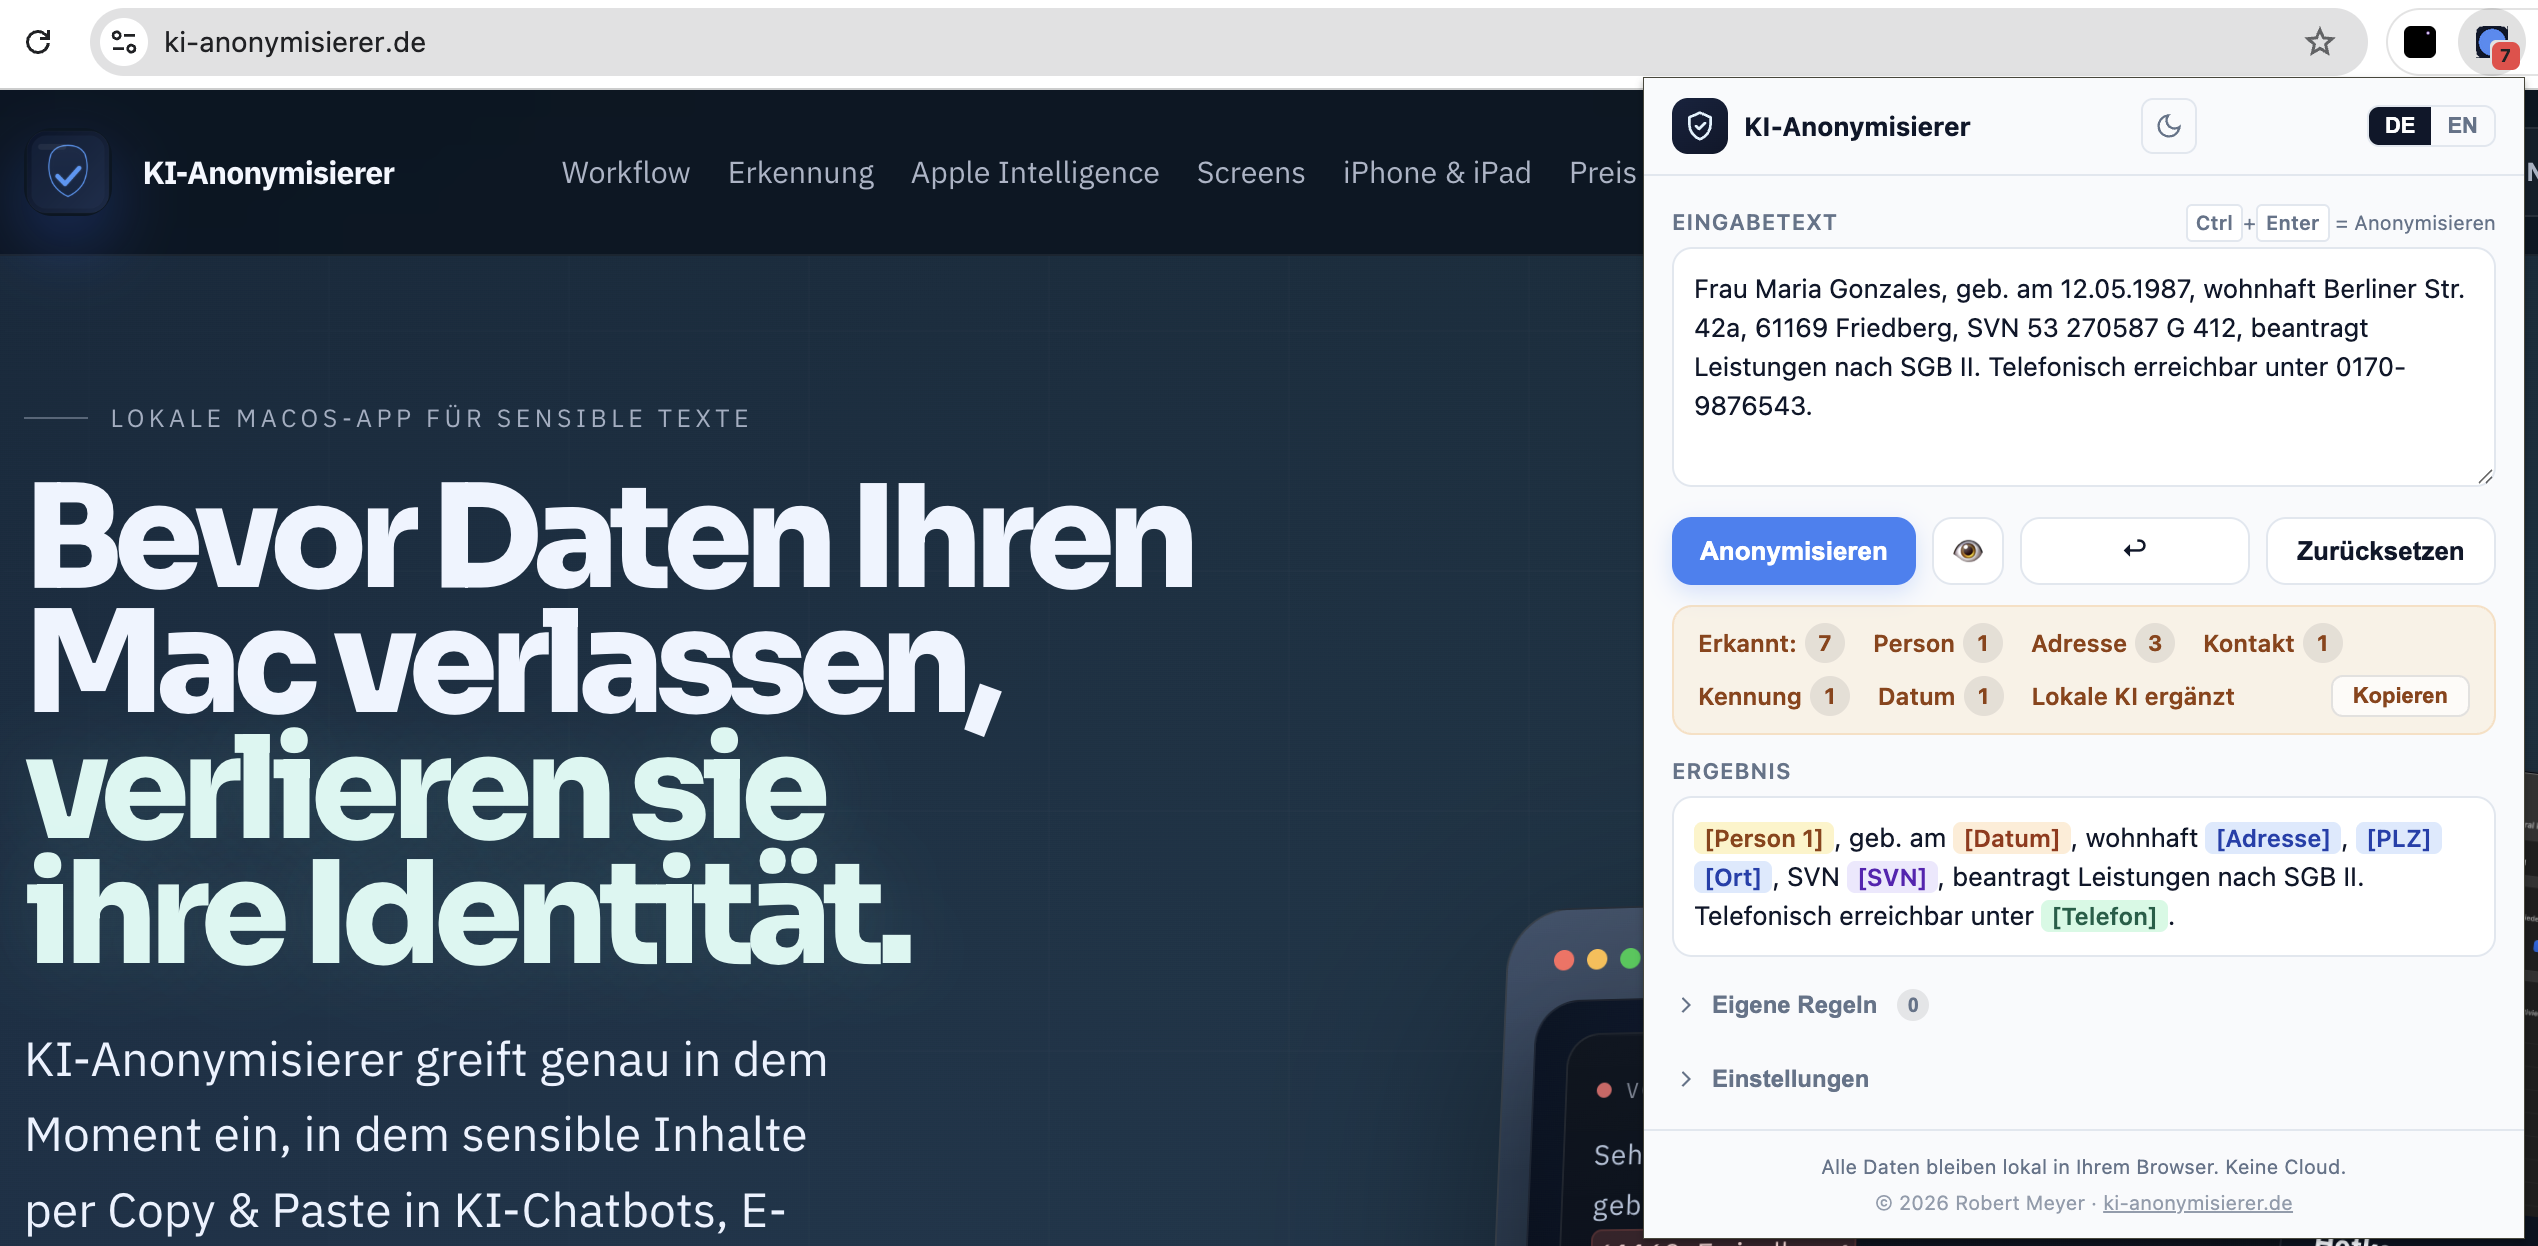The width and height of the screenshot is (2538, 1246).
Task: Click the website shield logo icon
Action: [68, 172]
